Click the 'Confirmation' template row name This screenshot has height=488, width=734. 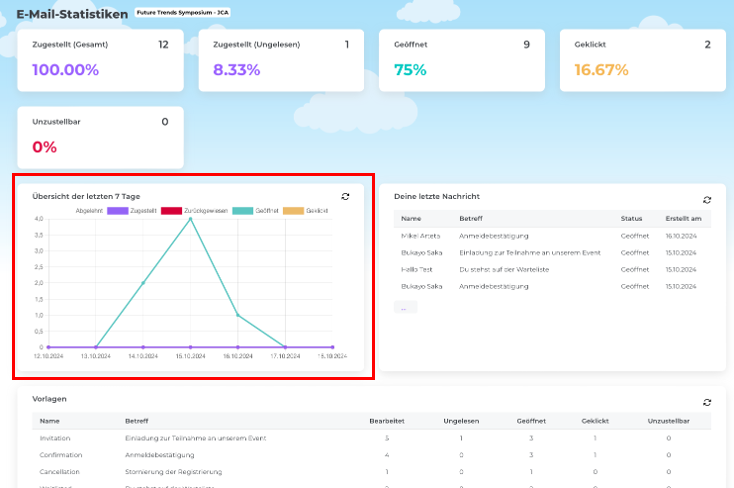(x=61, y=455)
